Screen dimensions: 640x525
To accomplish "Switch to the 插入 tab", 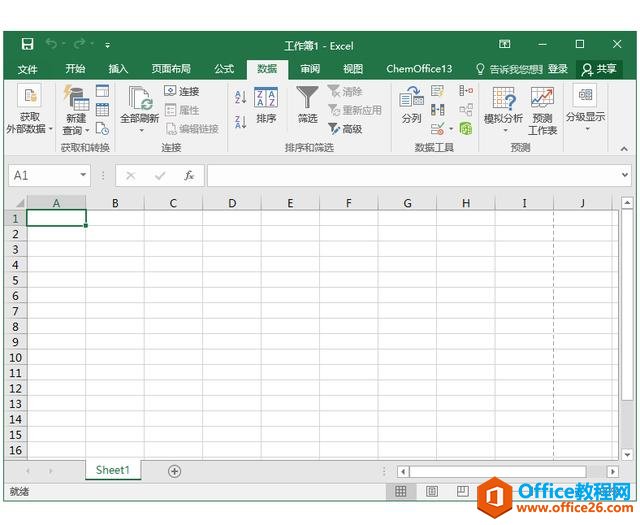I will pos(118,69).
